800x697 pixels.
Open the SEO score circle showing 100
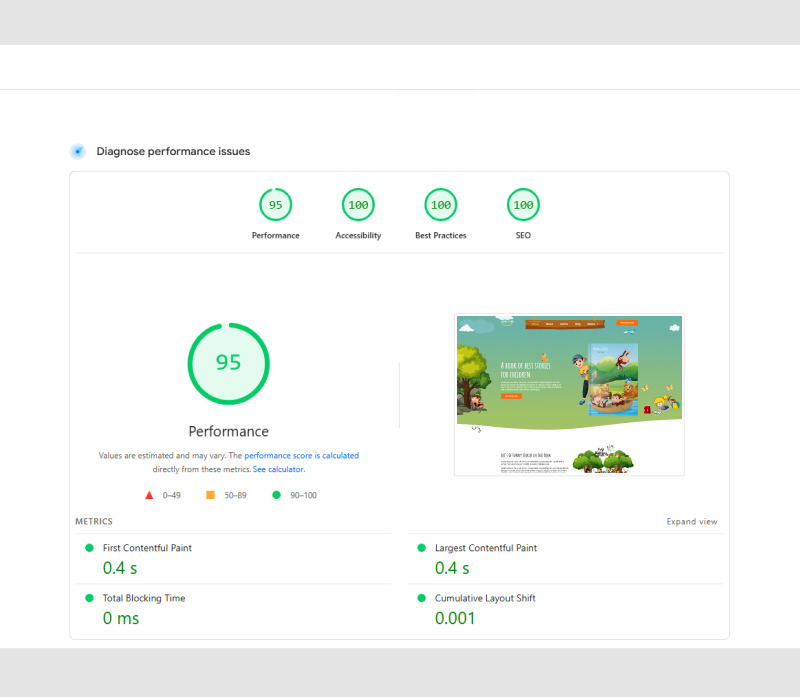click(522, 204)
